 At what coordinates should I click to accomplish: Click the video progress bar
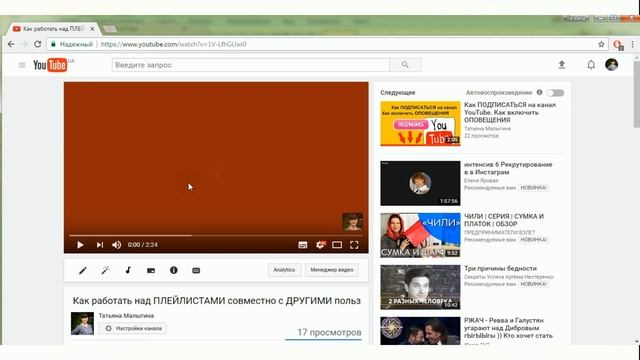click(216, 236)
